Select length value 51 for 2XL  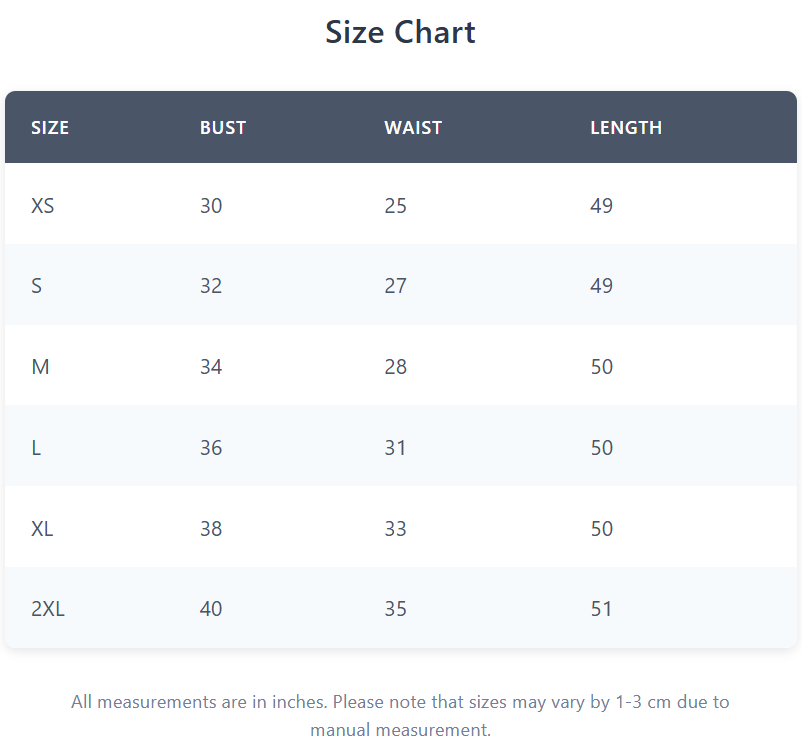tap(602, 609)
